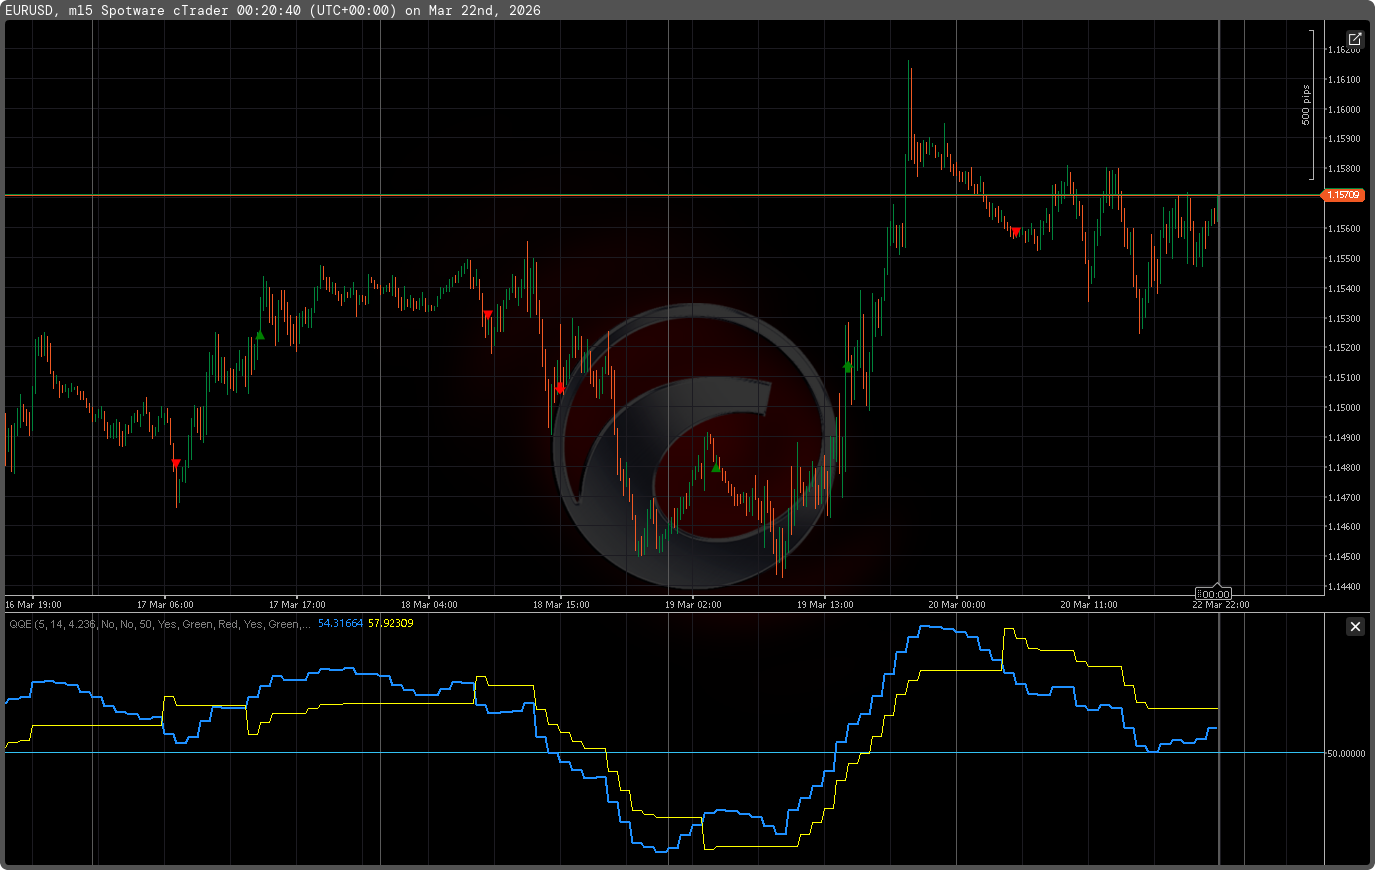Click the green buy arrow after 19 Mar 02:00
The image size is (1375, 870).
[x=715, y=467]
